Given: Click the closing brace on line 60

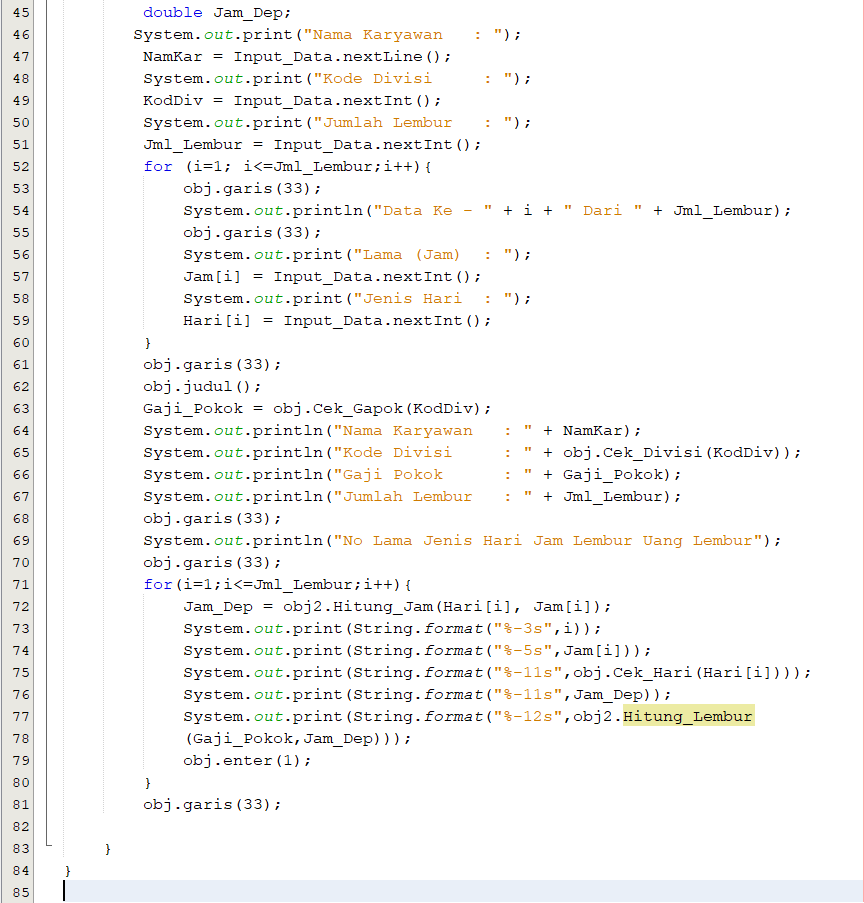Looking at the screenshot, I should [x=148, y=343].
